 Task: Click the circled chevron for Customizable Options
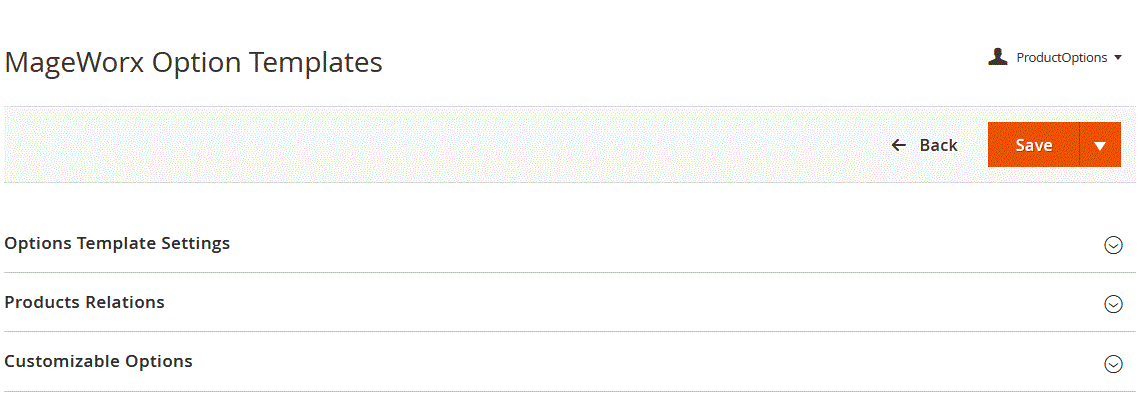[x=1113, y=364]
